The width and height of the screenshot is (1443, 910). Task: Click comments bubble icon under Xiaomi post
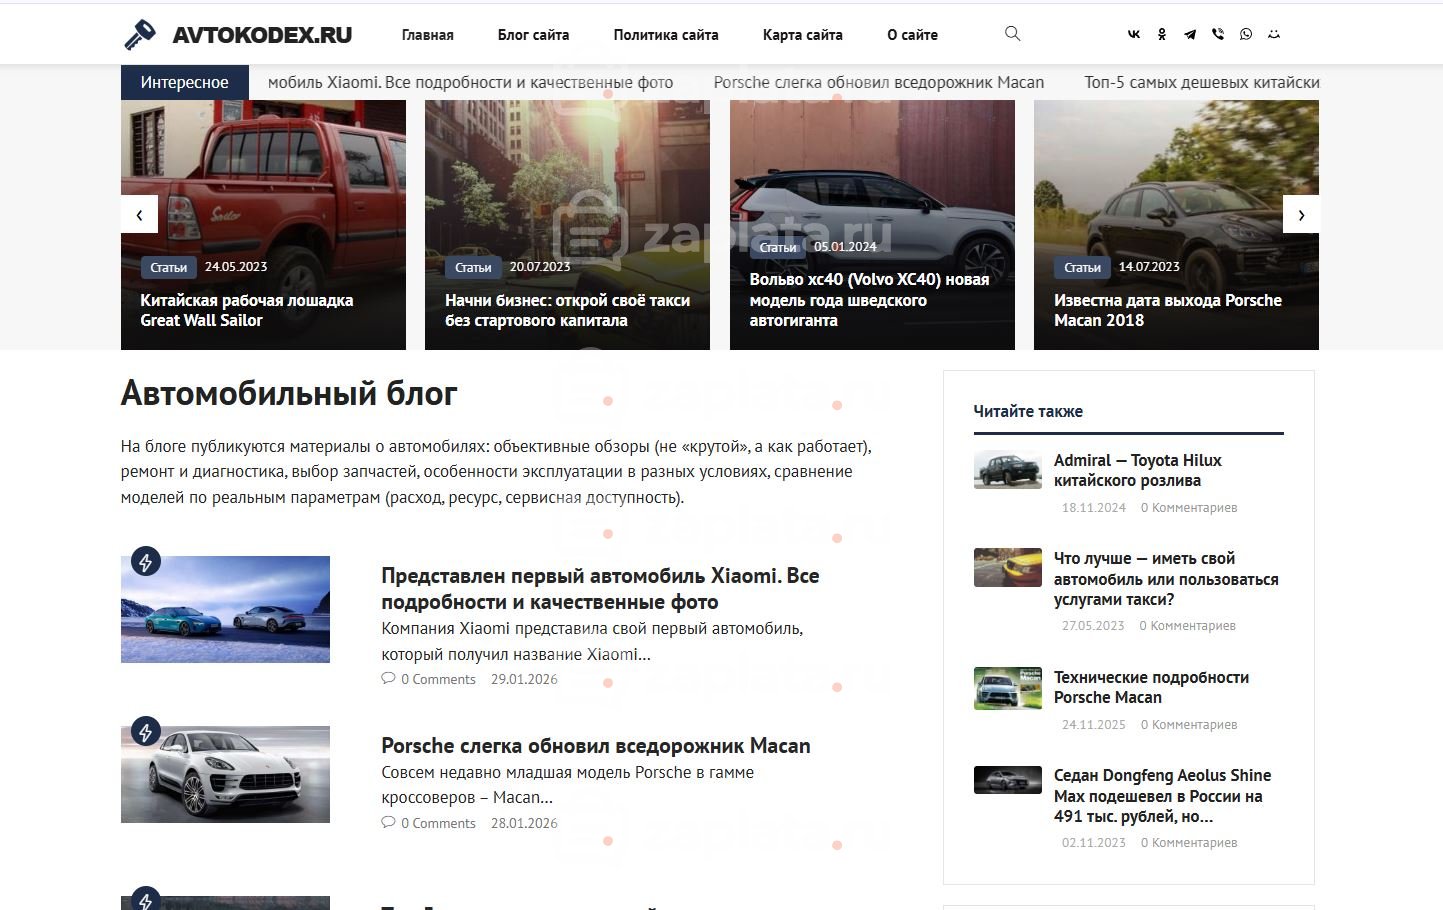[388, 678]
